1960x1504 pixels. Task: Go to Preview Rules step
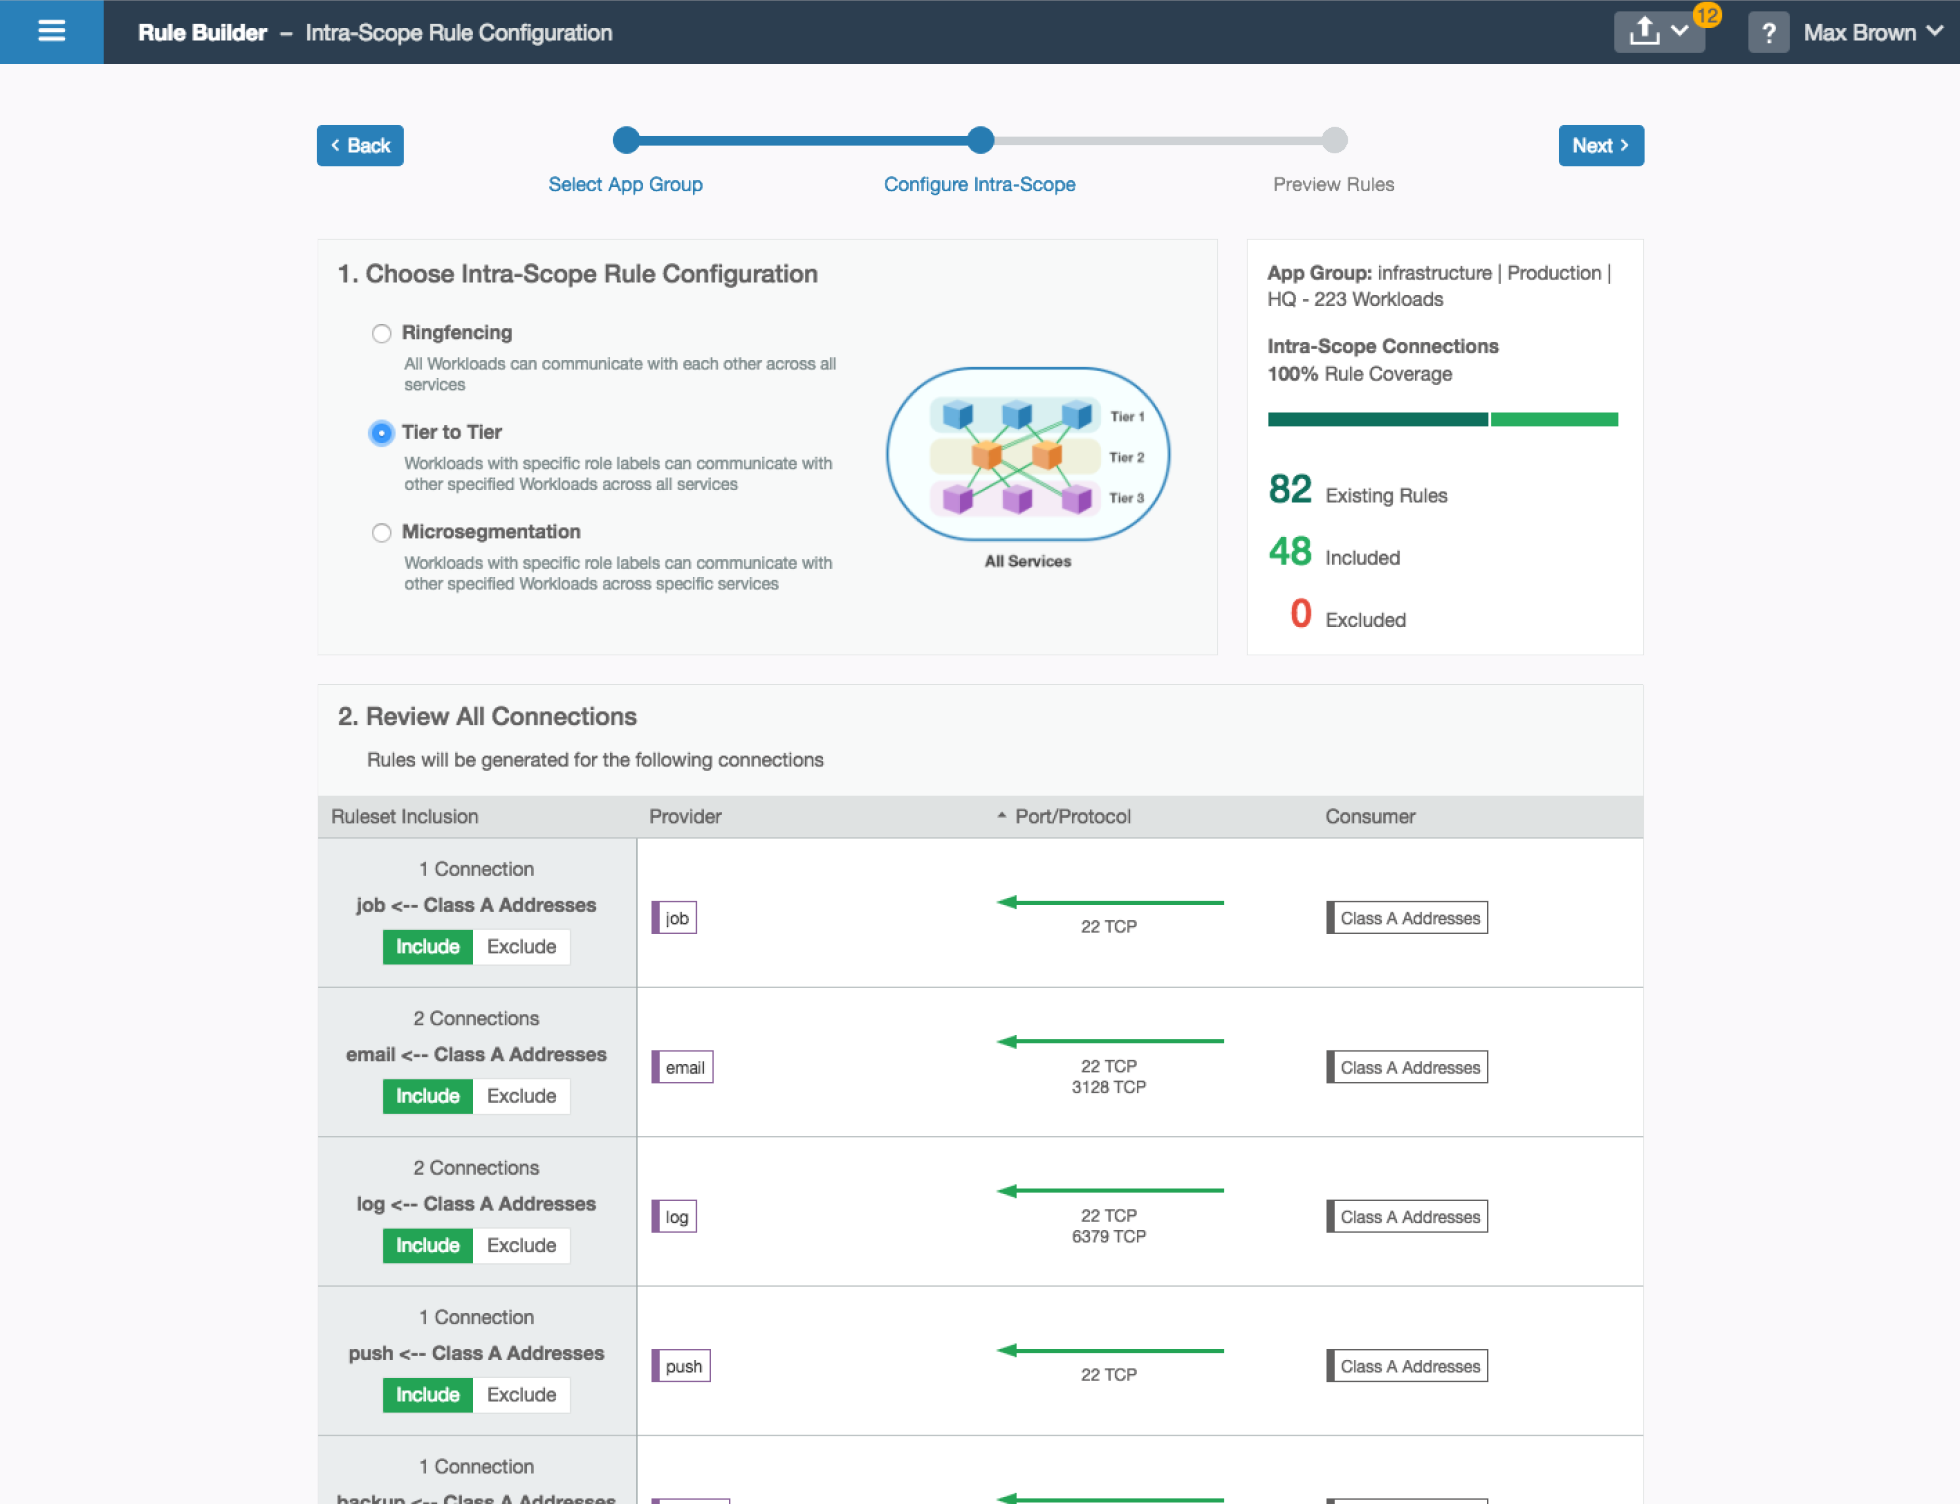click(1333, 184)
